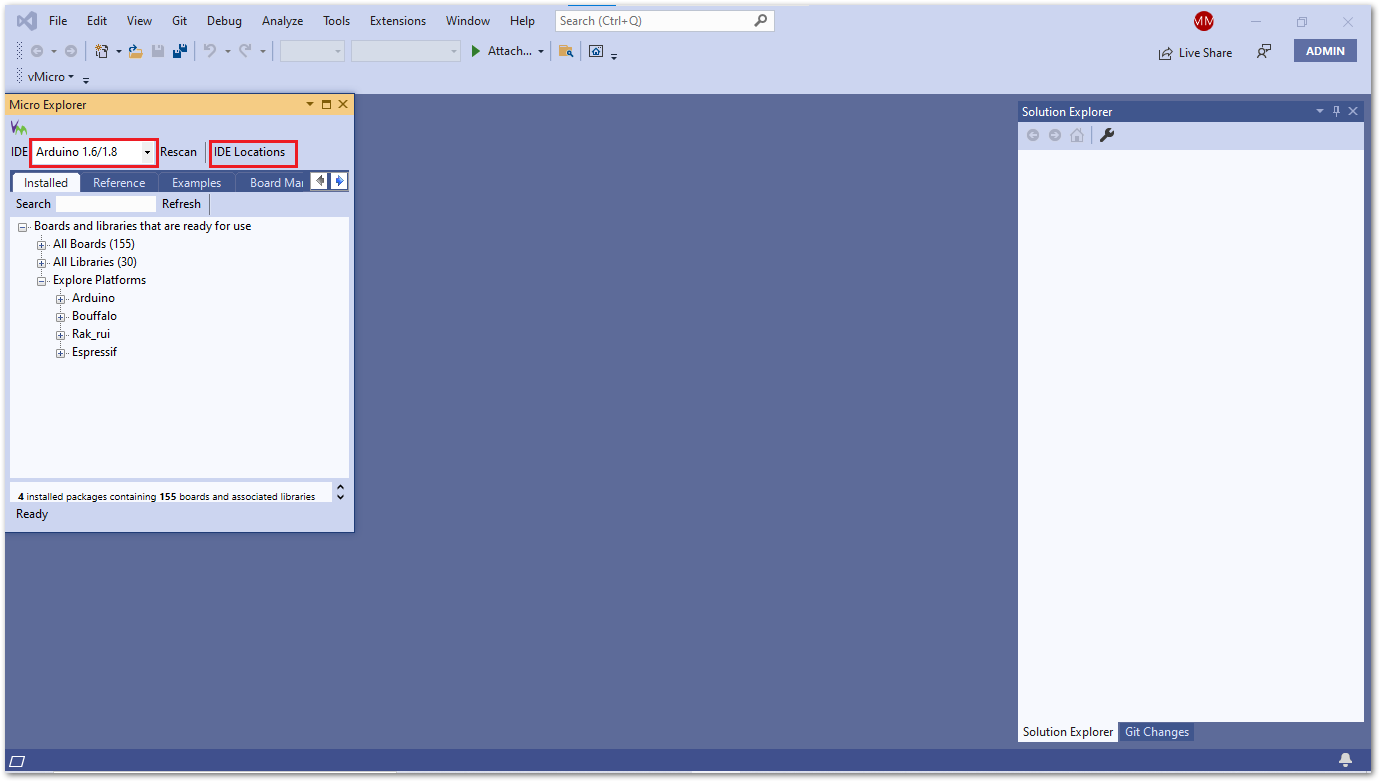Viewport: 1380px width, 782px height.
Task: Open the Solution Explorer window options dropdown
Action: pos(1320,111)
